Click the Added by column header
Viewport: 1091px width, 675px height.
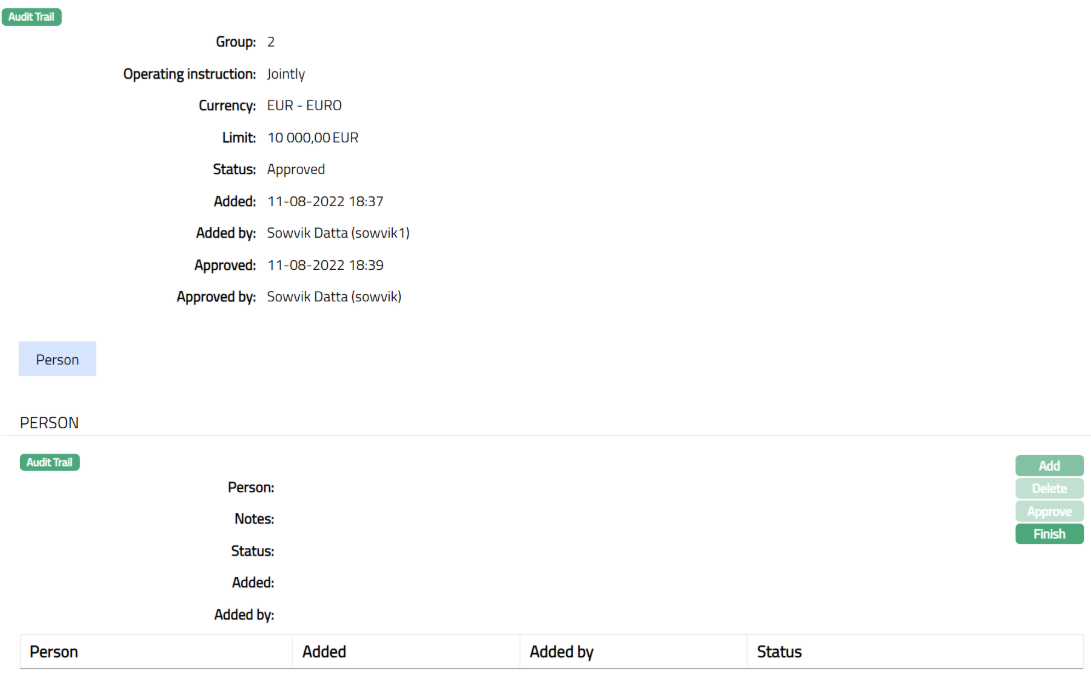click(561, 652)
